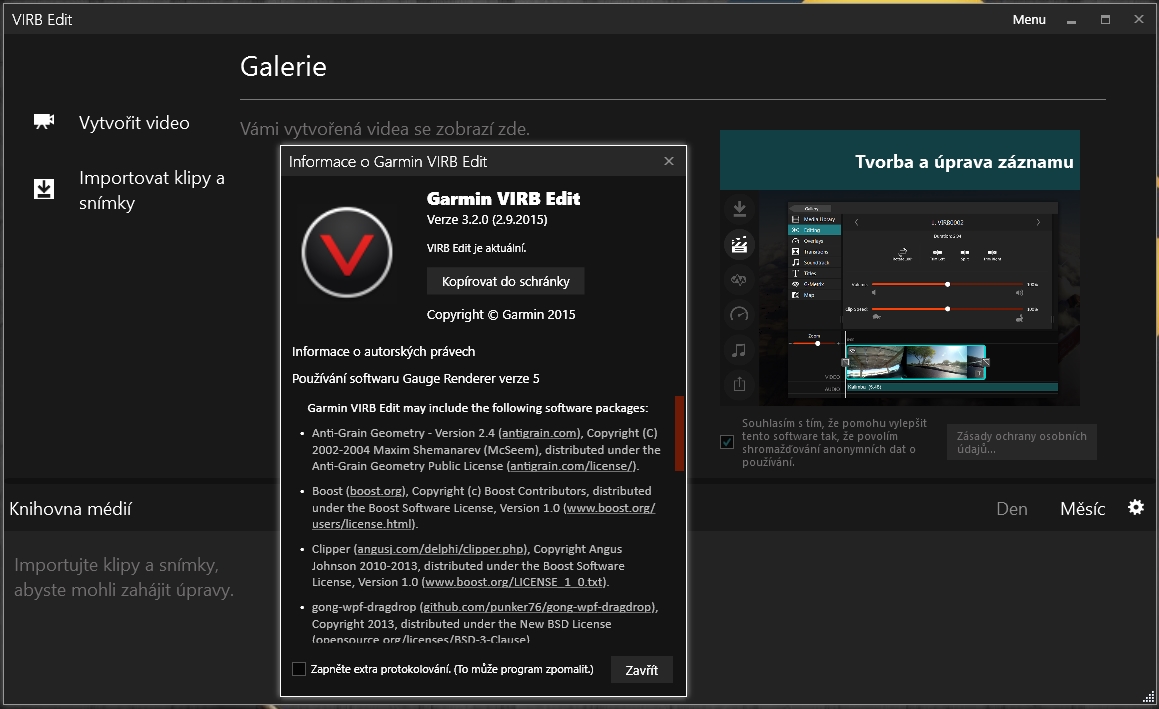This screenshot has height=709, width=1159.
Task: Open www.boost.org/users/license.html link
Action: point(483,516)
